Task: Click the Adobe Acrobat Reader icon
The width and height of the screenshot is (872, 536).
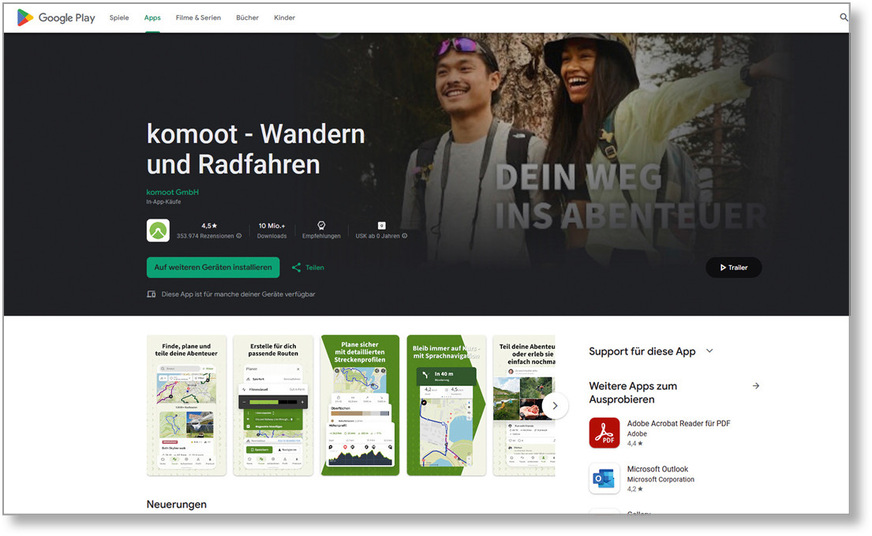Action: (x=604, y=433)
